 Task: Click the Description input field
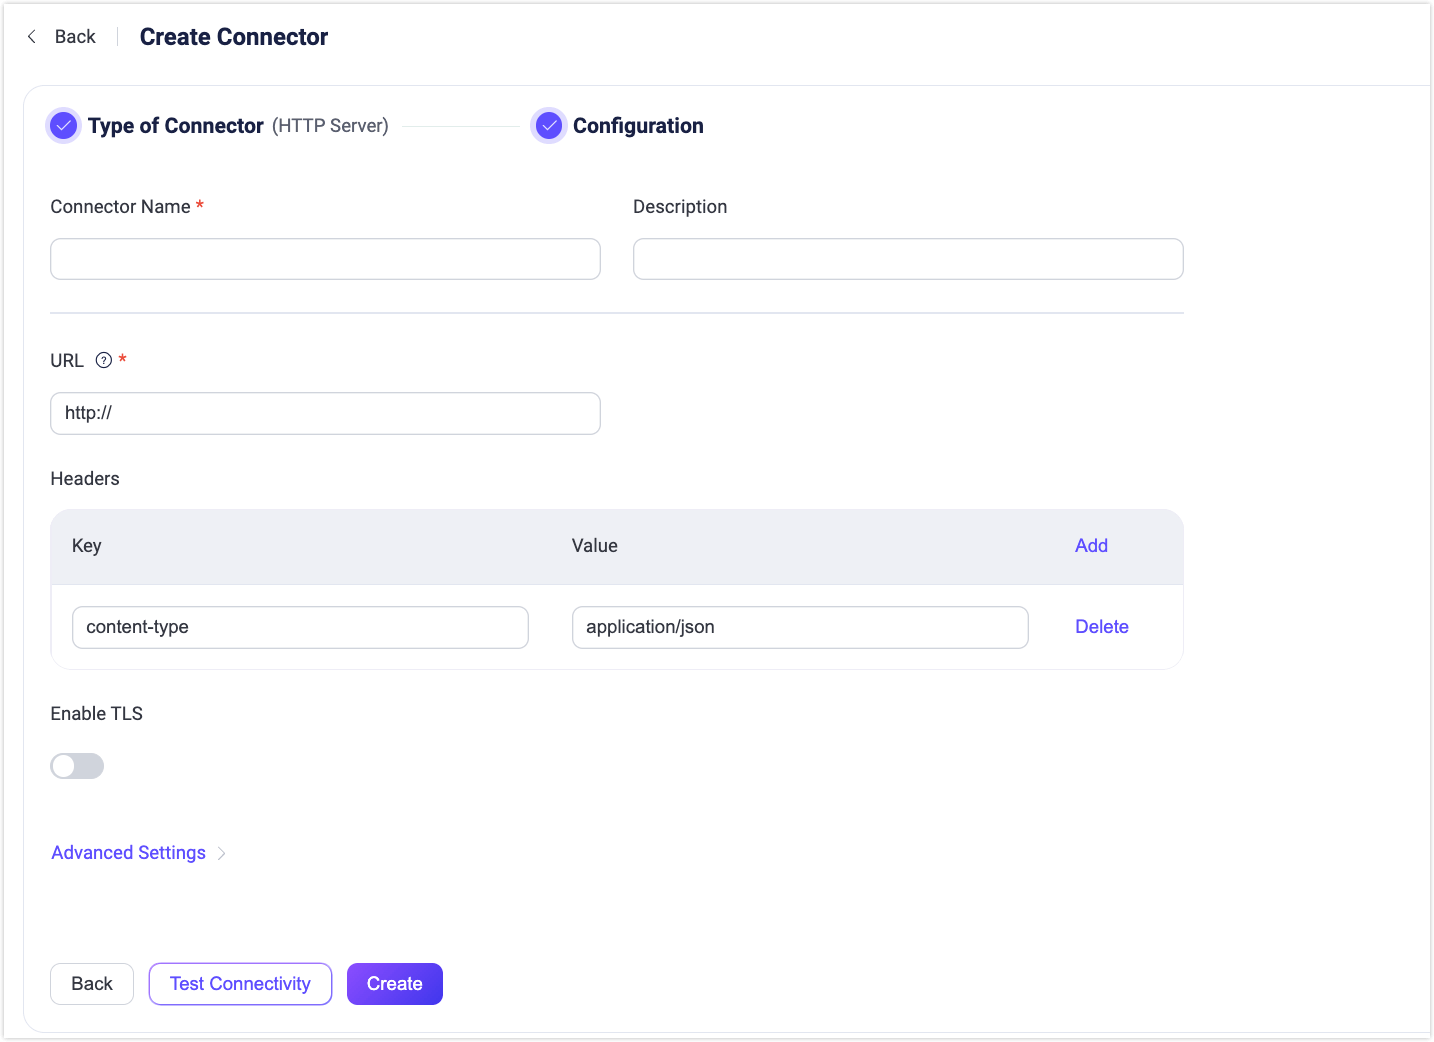907,258
